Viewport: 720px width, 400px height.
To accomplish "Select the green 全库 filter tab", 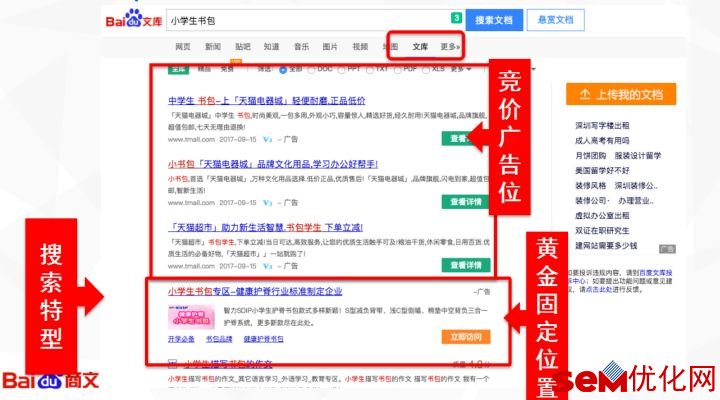I will pos(179,69).
